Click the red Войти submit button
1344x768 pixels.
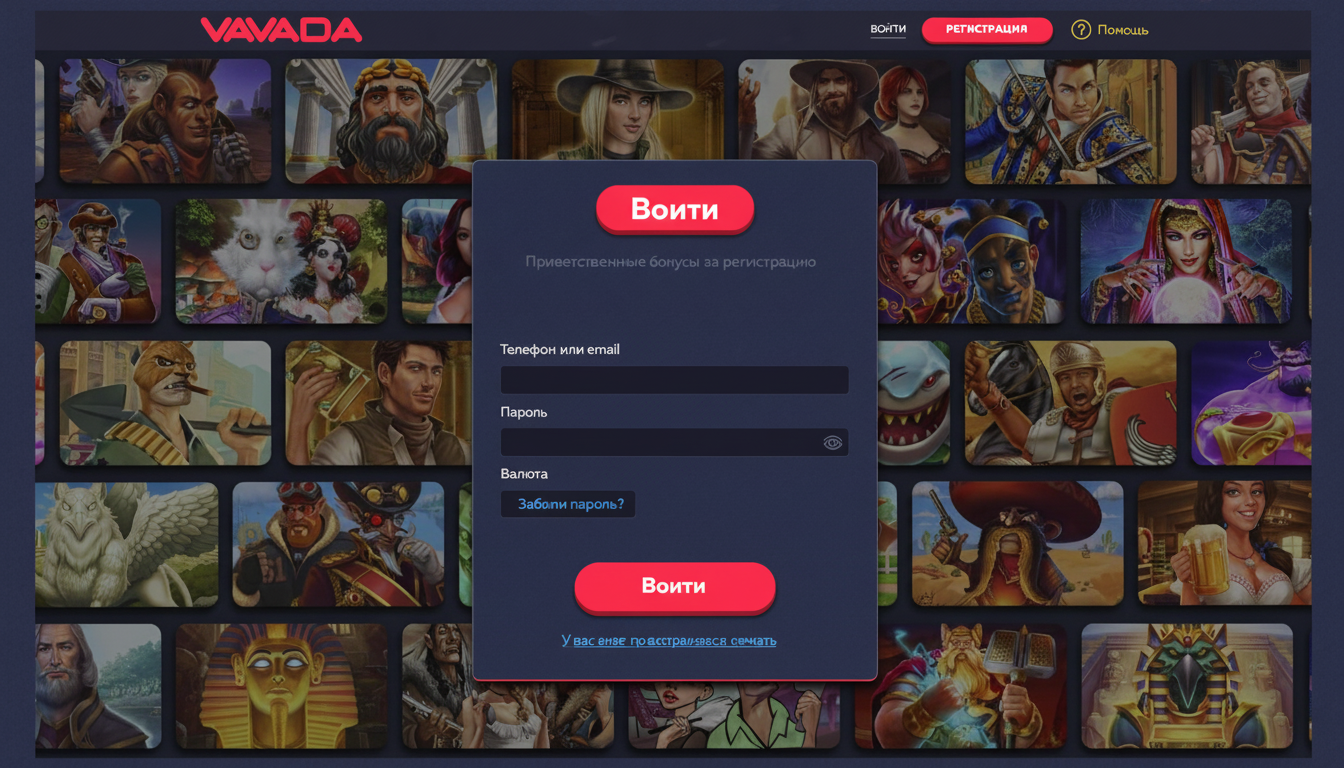point(674,586)
